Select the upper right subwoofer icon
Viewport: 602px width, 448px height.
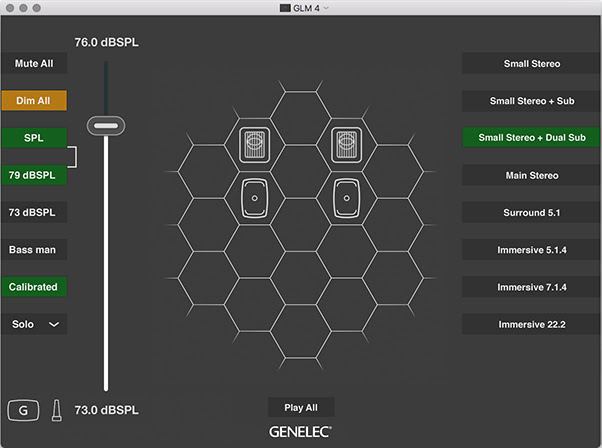click(346, 145)
